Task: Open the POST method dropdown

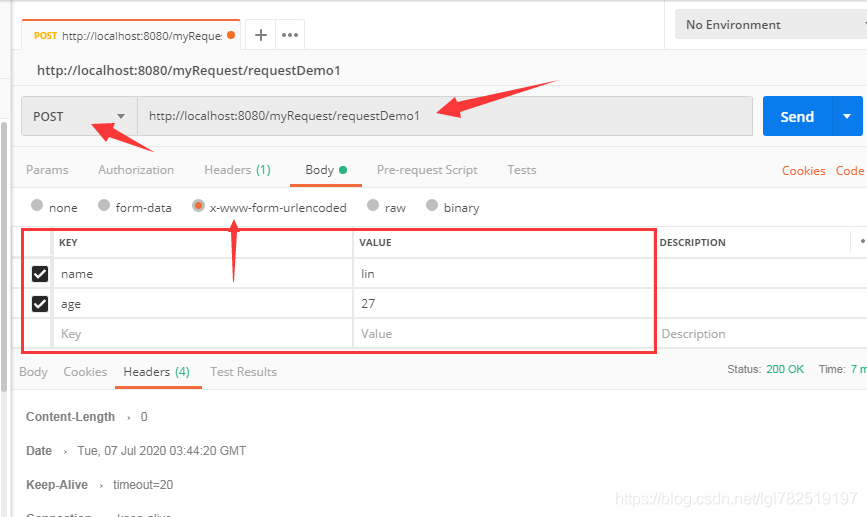Action: point(79,116)
